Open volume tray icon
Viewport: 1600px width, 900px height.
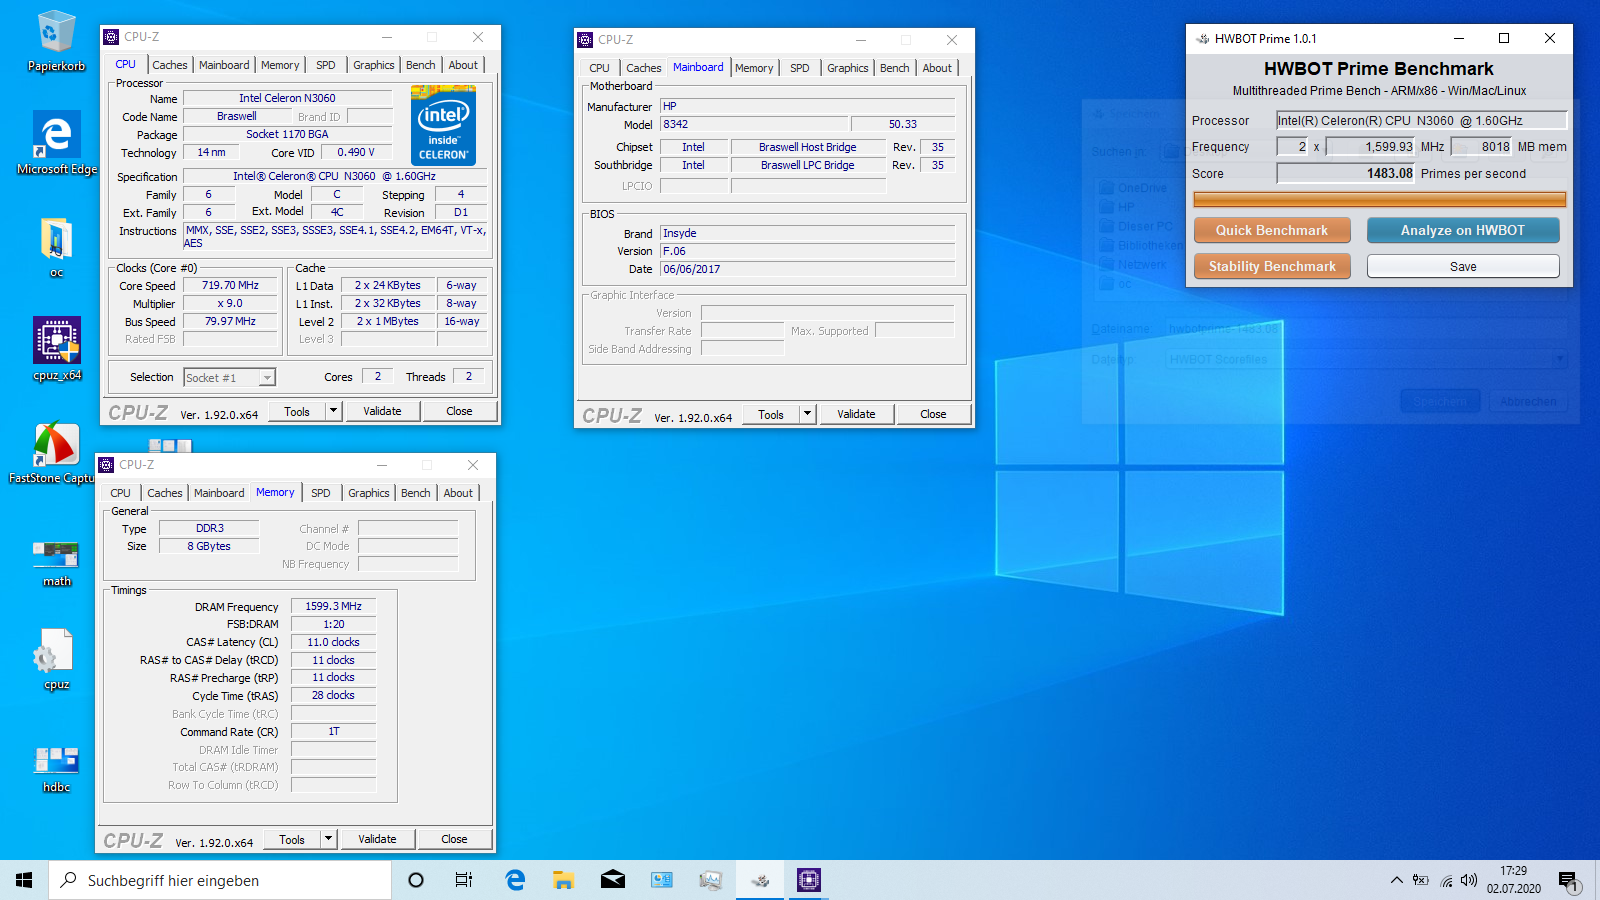[1469, 880]
